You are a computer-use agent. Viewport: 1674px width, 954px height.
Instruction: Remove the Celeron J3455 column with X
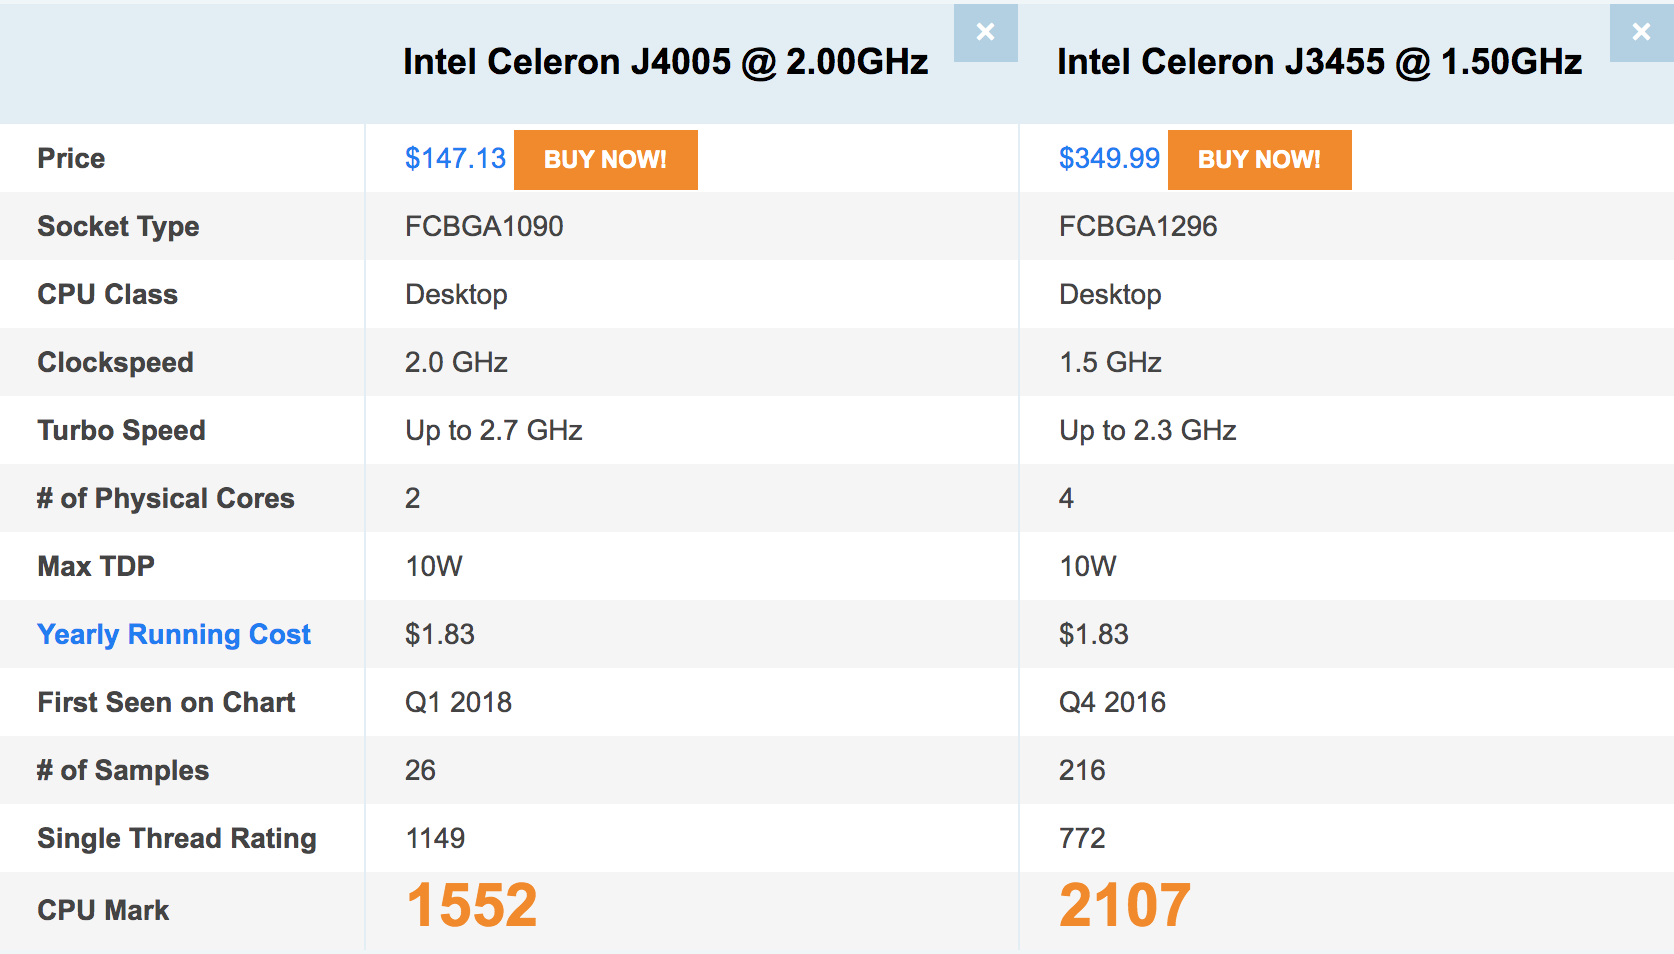point(1641,32)
